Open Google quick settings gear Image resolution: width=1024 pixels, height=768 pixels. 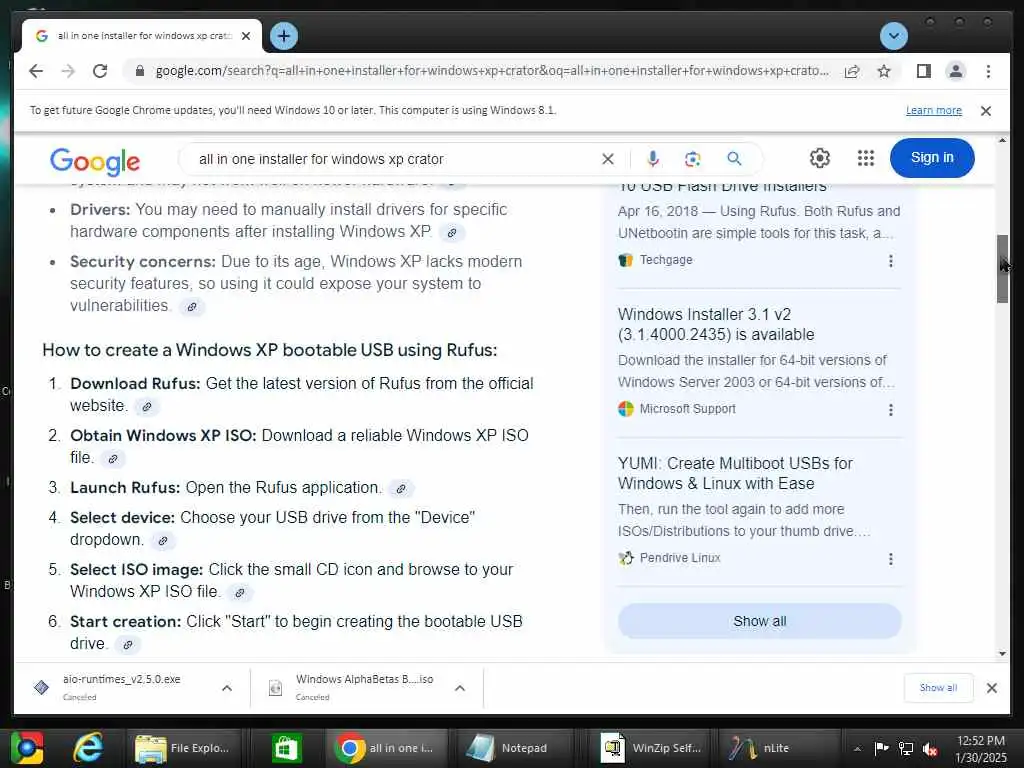click(820, 158)
